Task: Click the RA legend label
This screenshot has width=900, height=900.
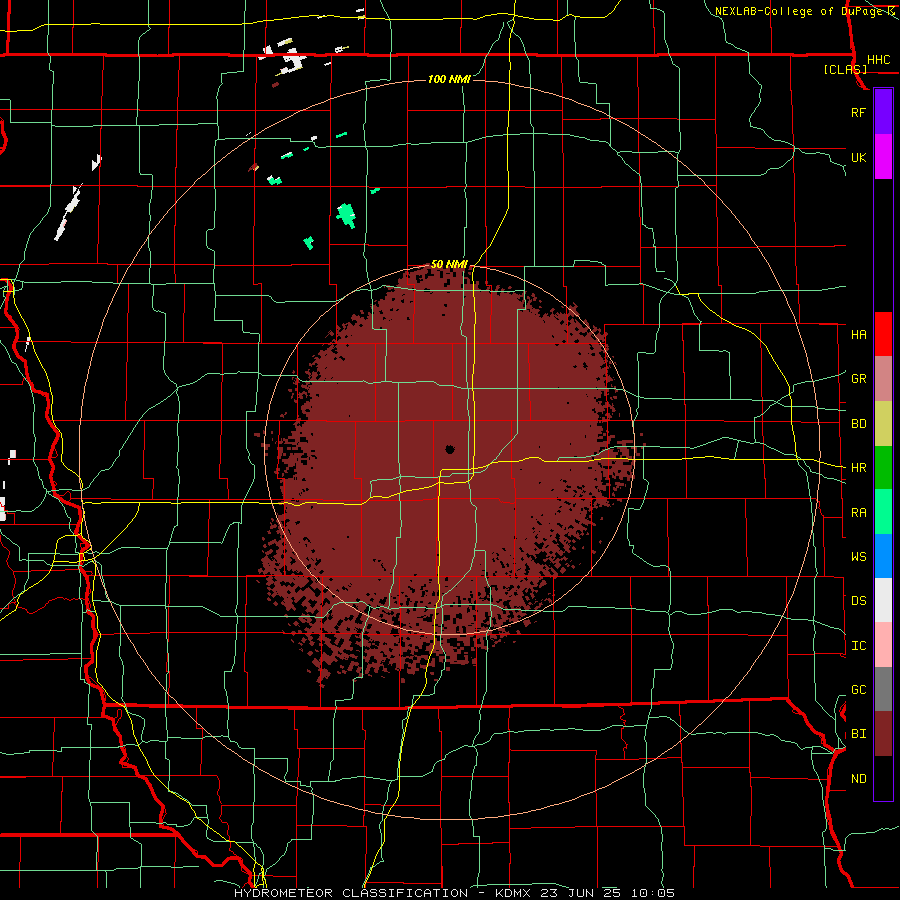Action: (859, 513)
